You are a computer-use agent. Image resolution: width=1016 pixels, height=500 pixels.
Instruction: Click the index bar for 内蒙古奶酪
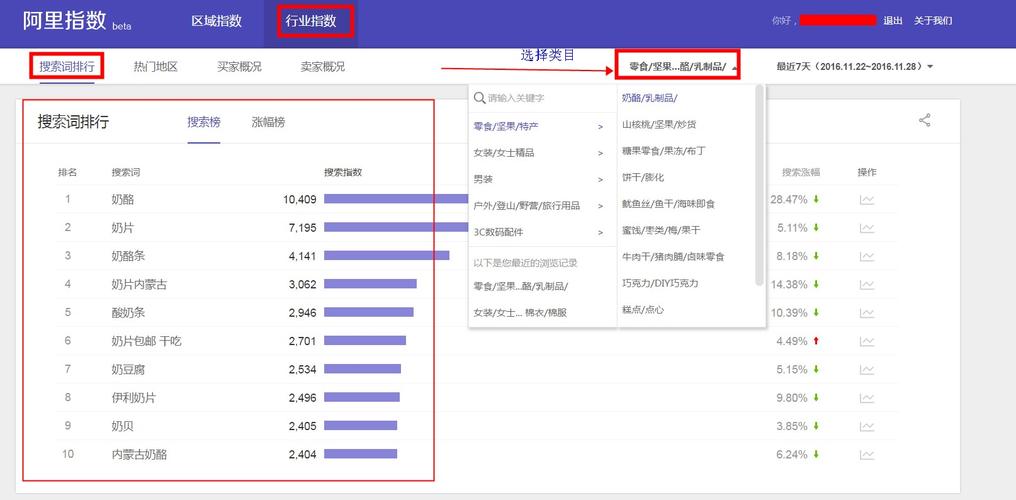[360, 455]
